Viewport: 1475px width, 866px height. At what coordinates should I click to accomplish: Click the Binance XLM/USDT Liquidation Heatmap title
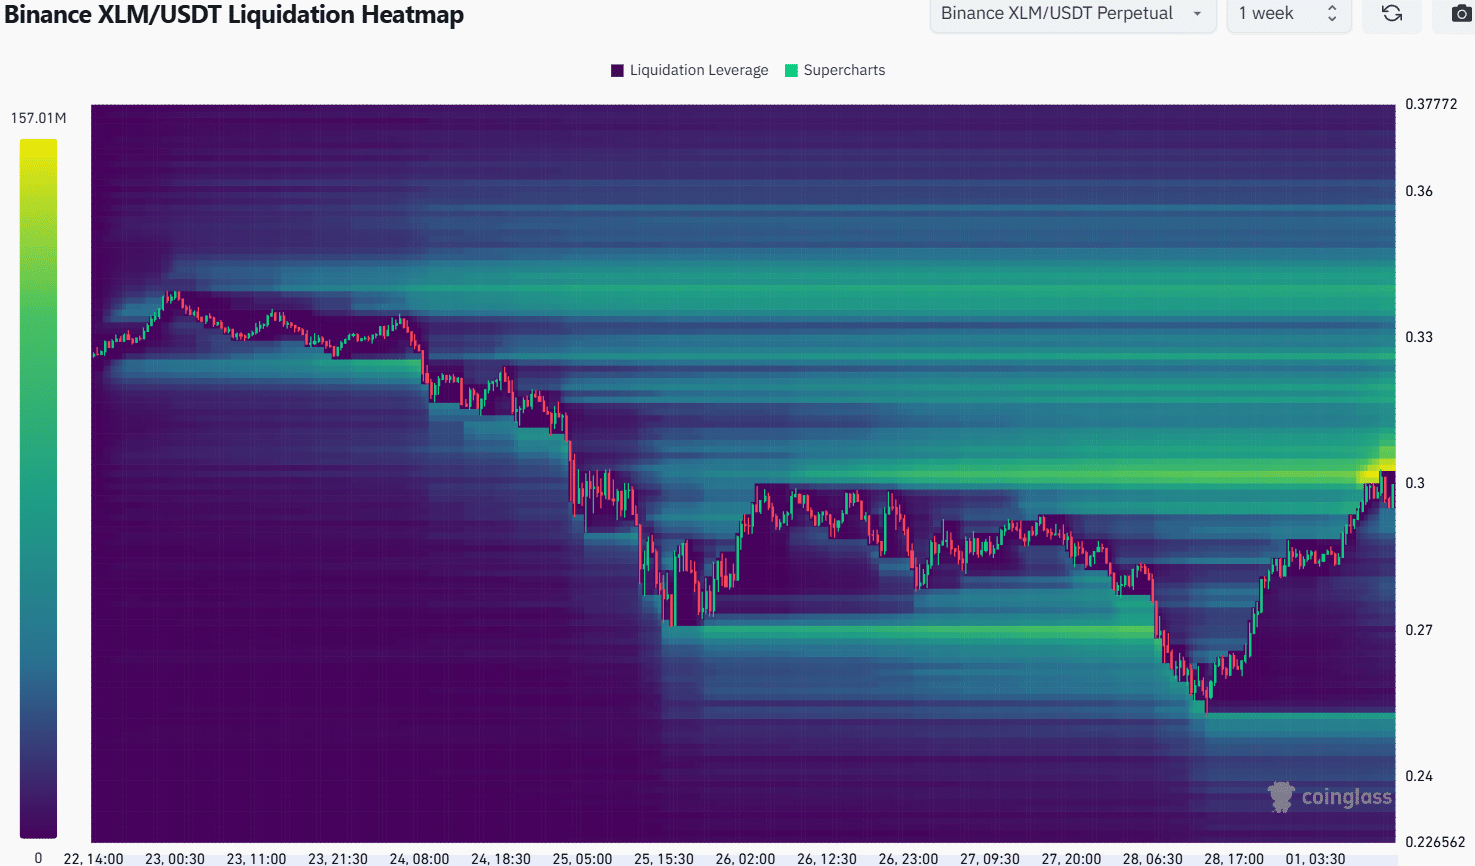(x=234, y=15)
